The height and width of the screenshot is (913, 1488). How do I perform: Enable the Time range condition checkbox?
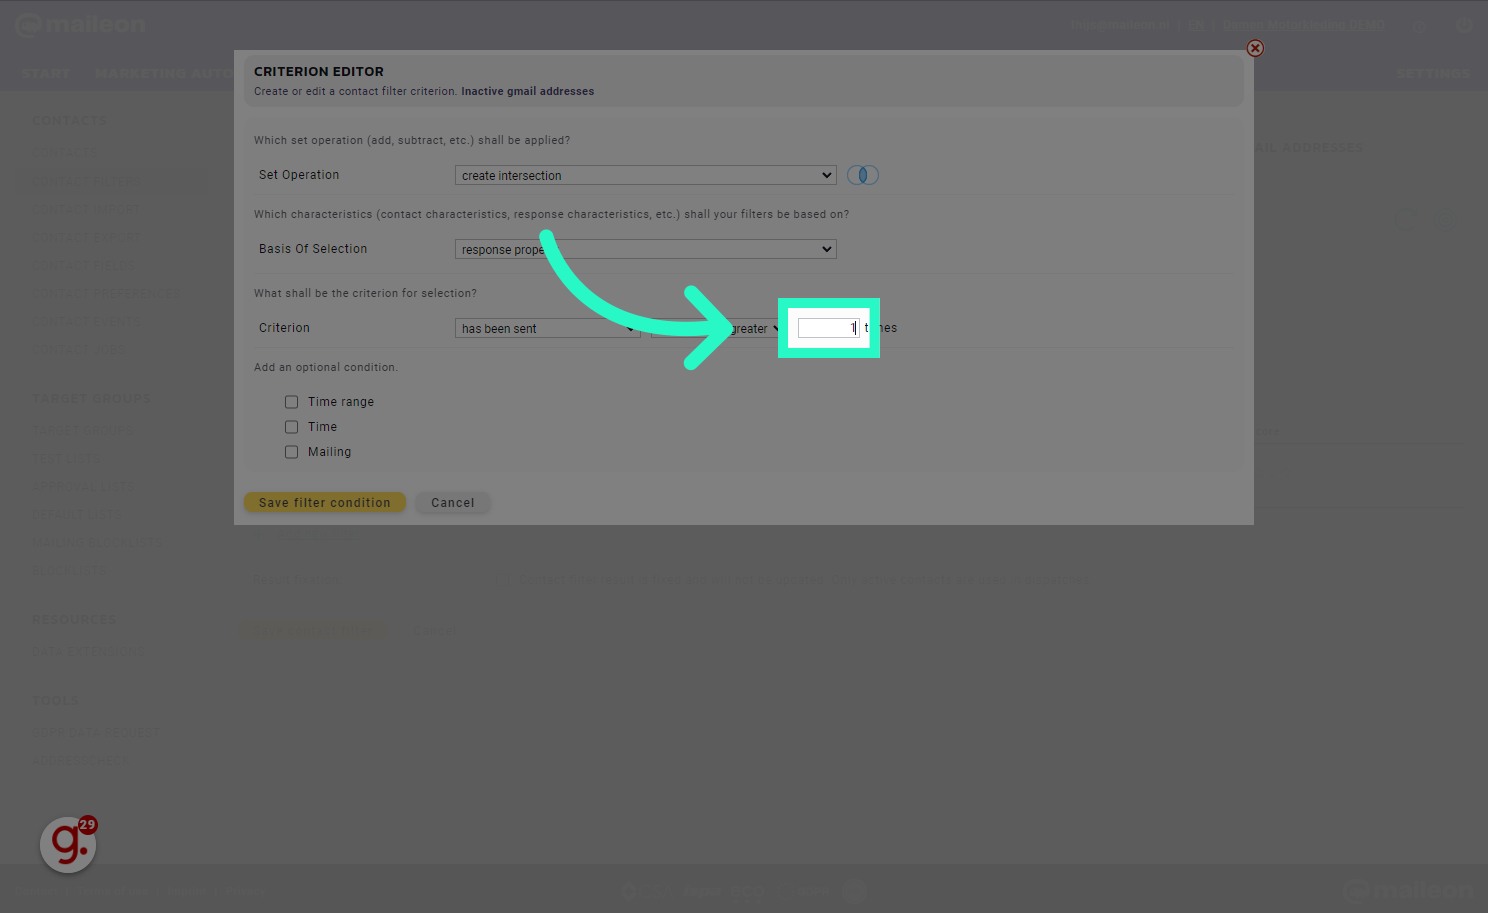click(291, 402)
